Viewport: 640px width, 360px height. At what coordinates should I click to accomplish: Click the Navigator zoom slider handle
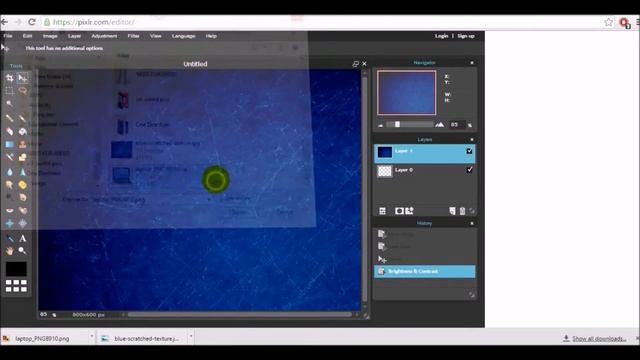[397, 124]
